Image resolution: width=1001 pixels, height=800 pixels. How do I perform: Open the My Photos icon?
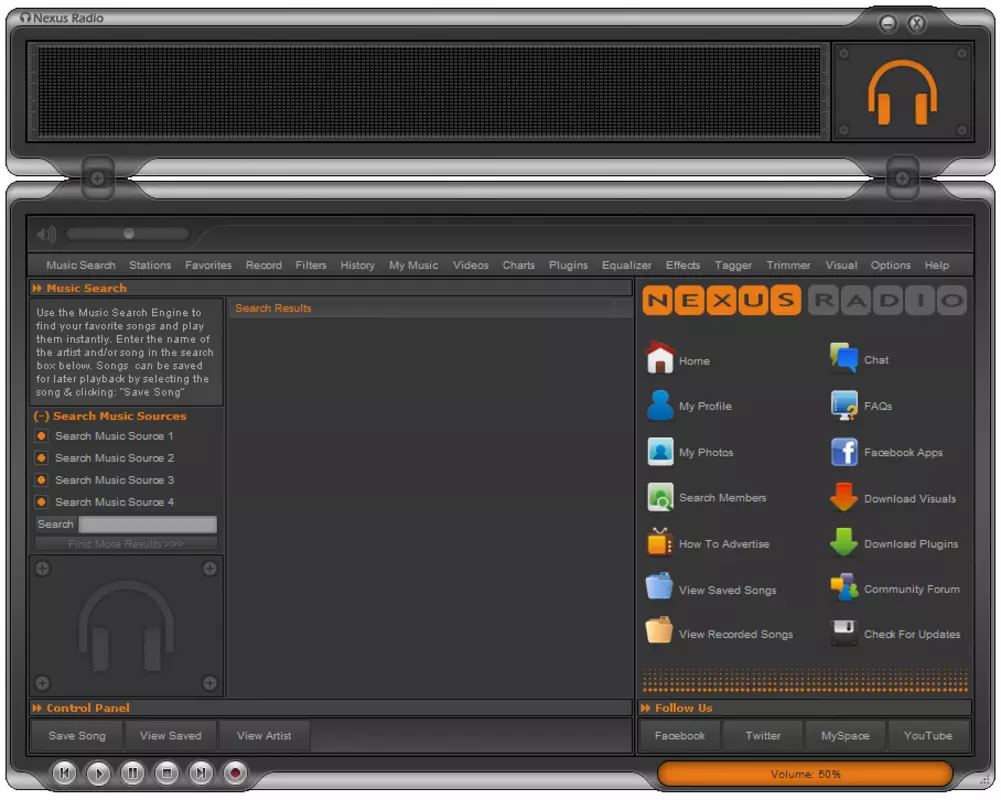point(660,451)
